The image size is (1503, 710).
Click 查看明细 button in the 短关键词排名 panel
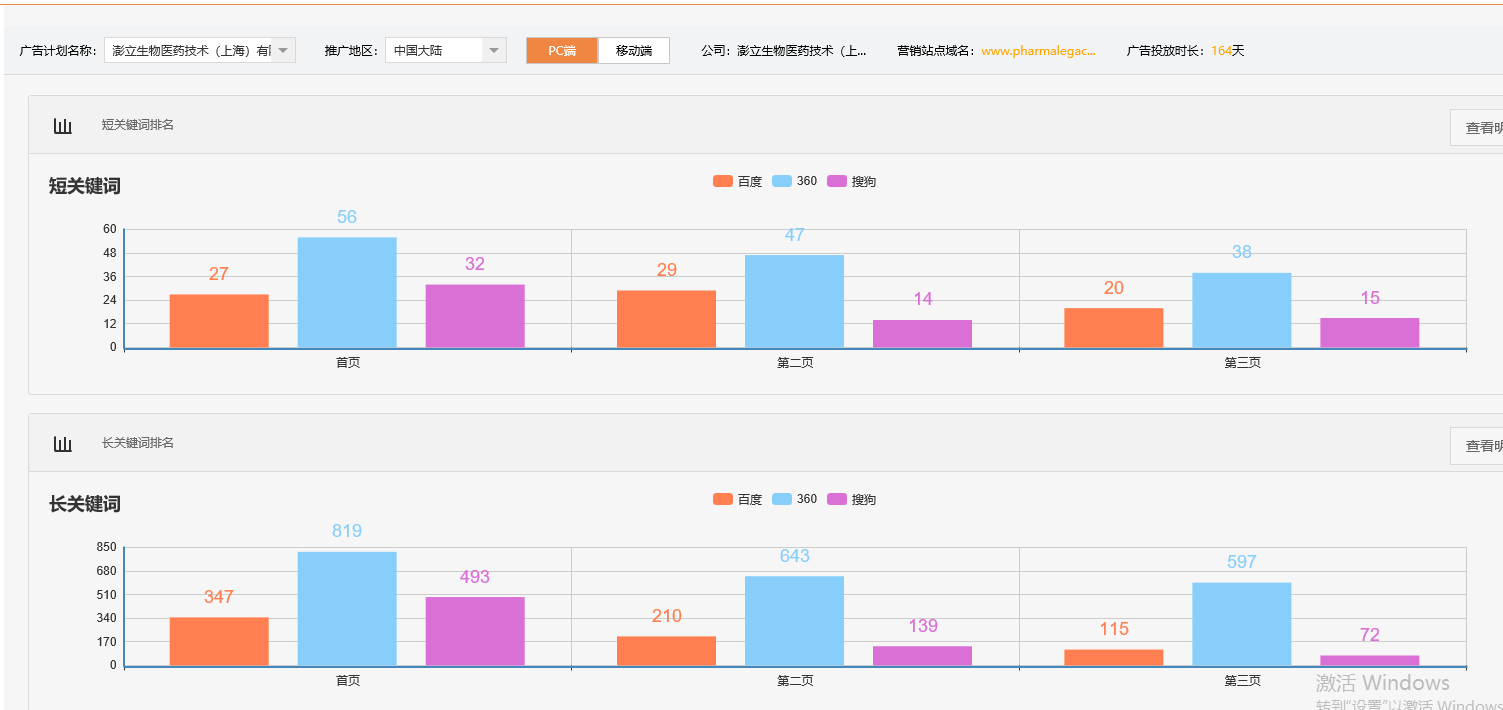tap(1478, 128)
